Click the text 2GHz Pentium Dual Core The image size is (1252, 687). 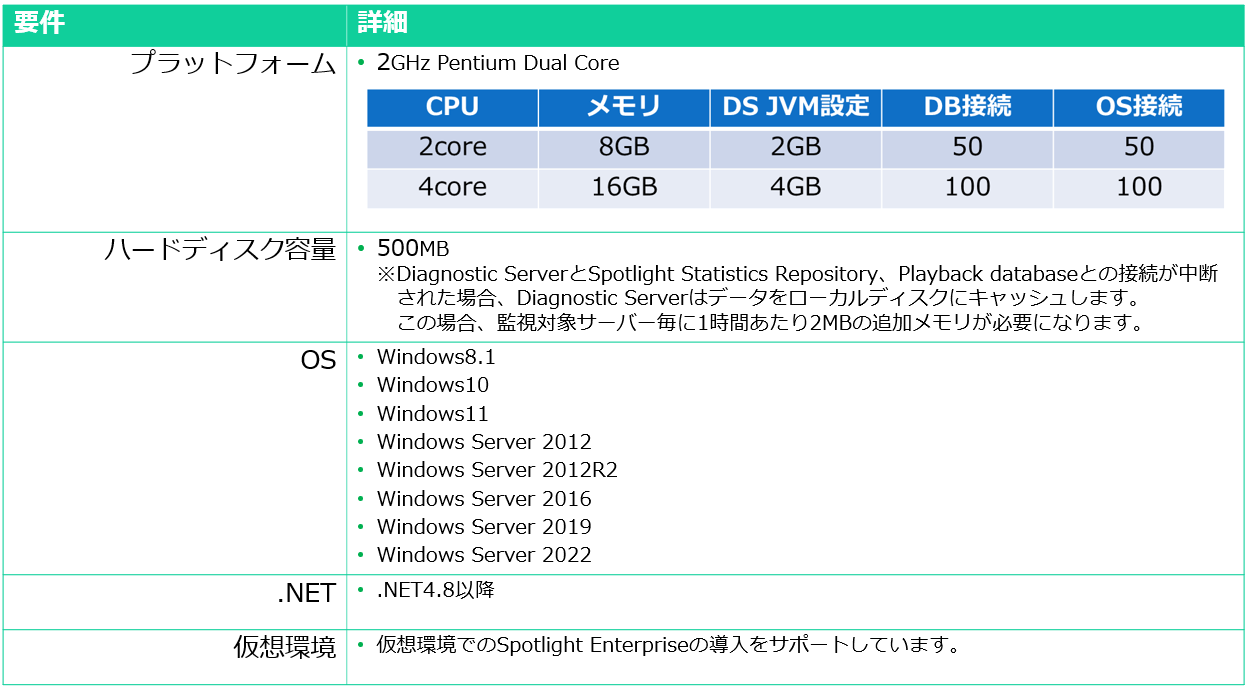[498, 63]
